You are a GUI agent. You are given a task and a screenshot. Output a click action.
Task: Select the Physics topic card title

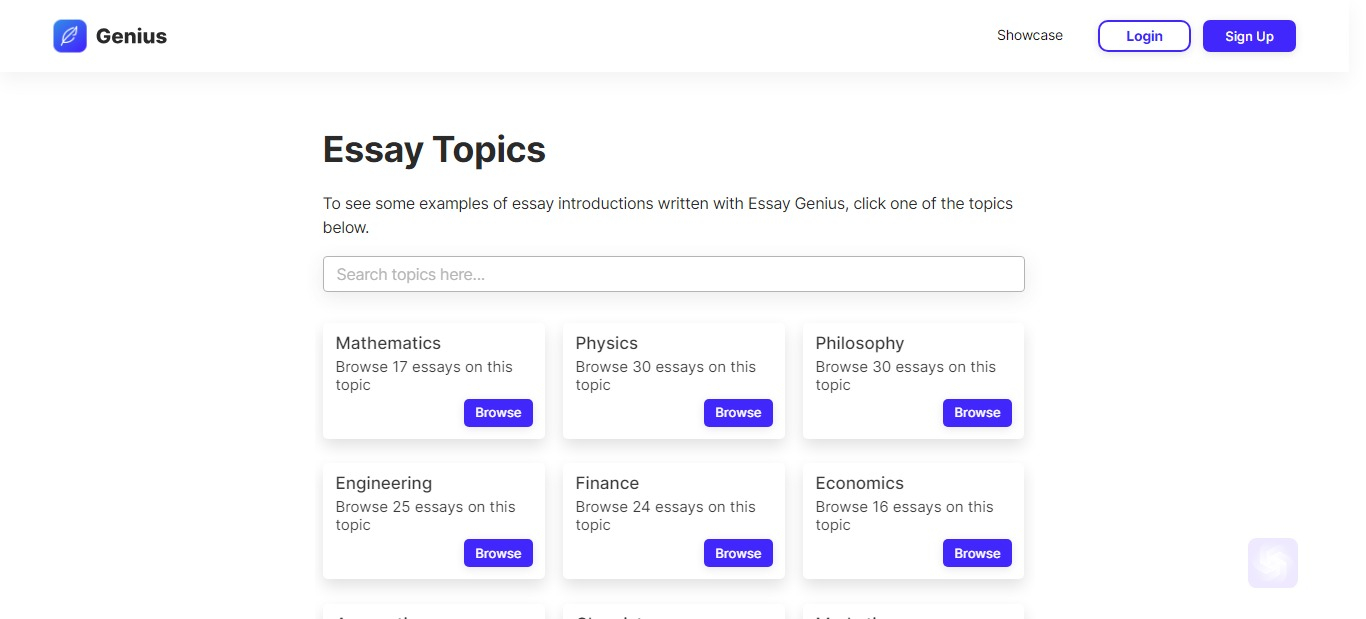(607, 343)
